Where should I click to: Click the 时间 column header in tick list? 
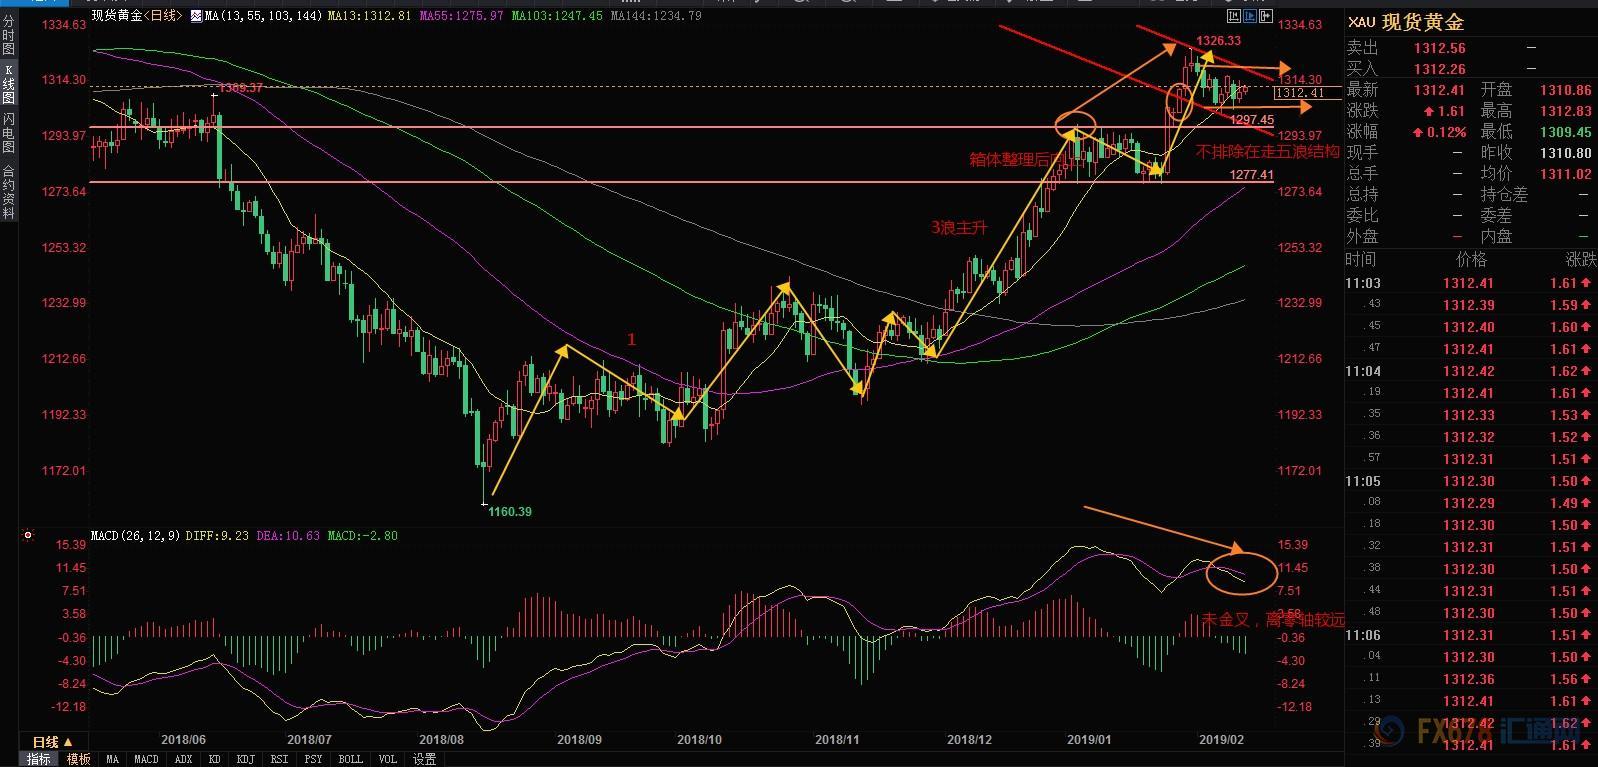(1361, 259)
